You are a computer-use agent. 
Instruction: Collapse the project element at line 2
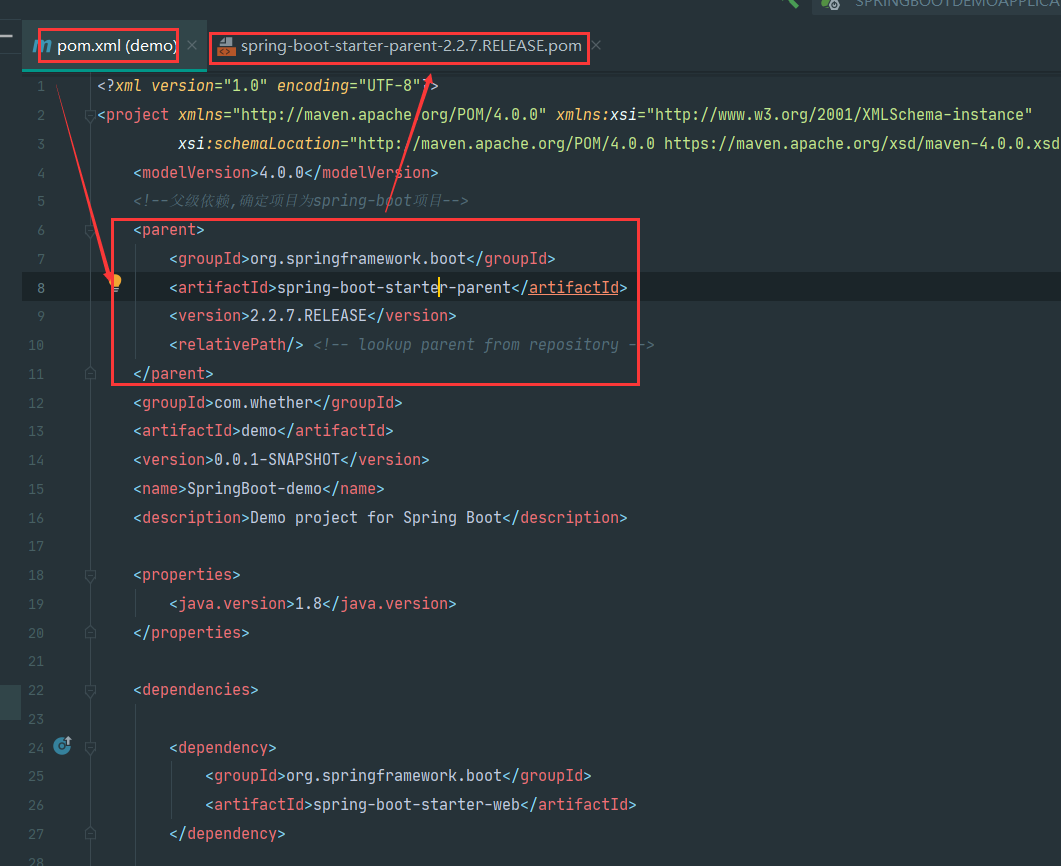(x=90, y=116)
